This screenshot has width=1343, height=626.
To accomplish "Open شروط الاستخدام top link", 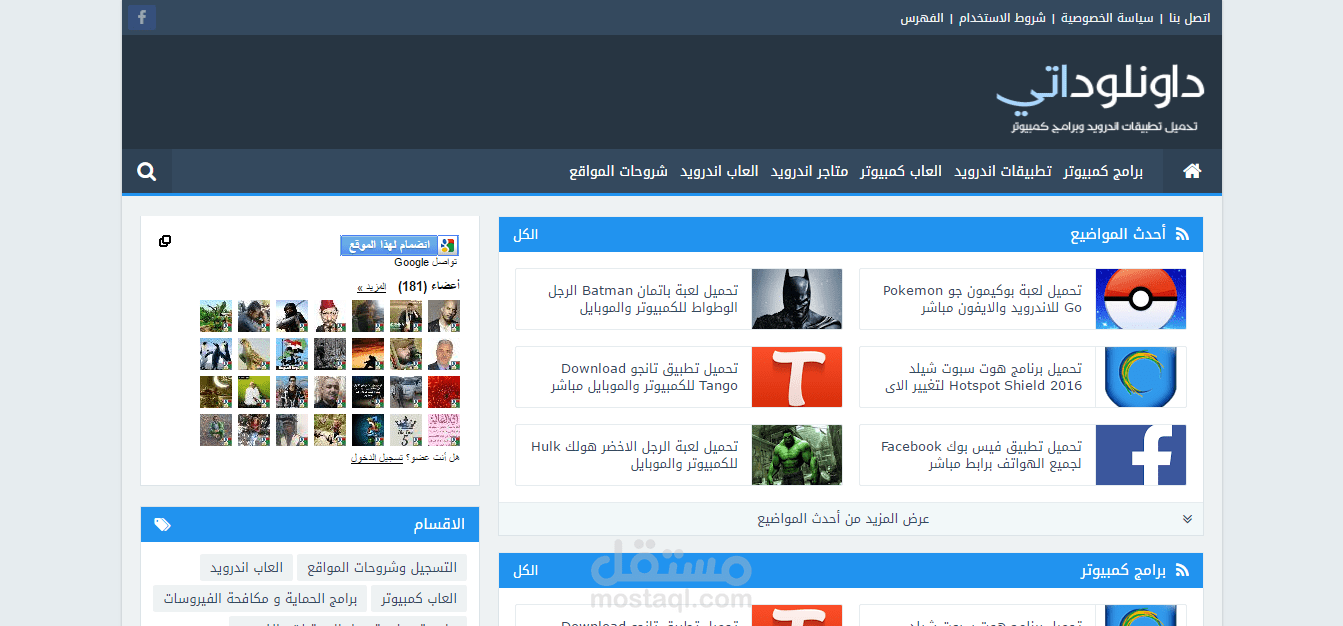I will (1002, 18).
